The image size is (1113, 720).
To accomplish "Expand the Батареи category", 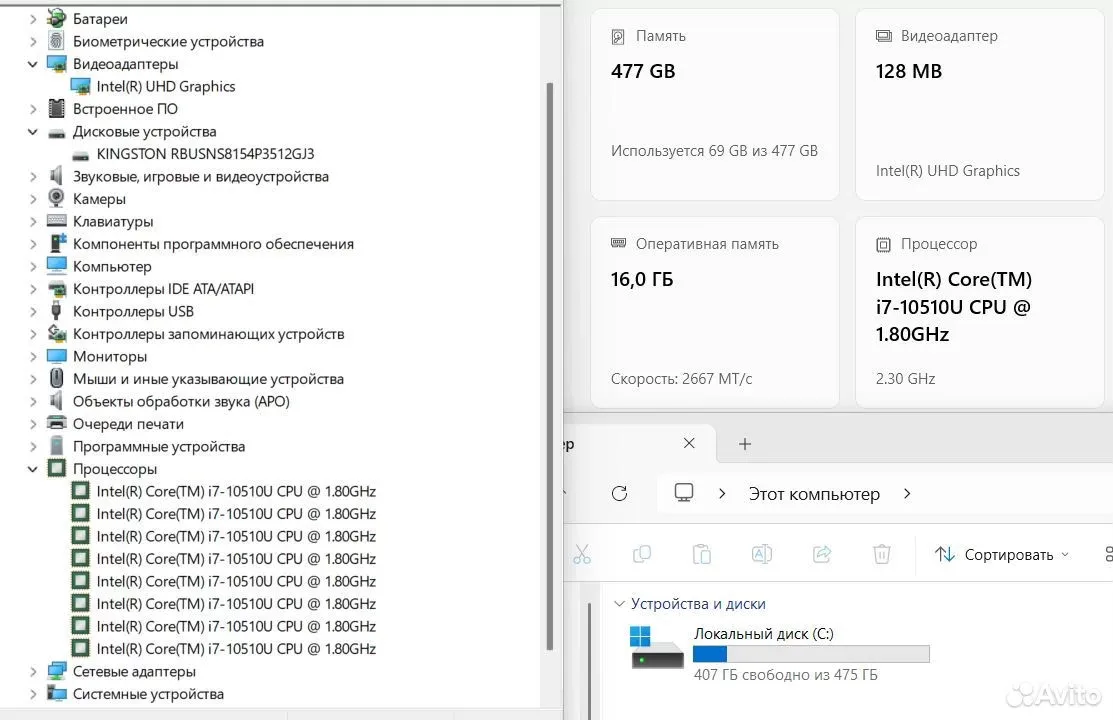I will 33,19.
